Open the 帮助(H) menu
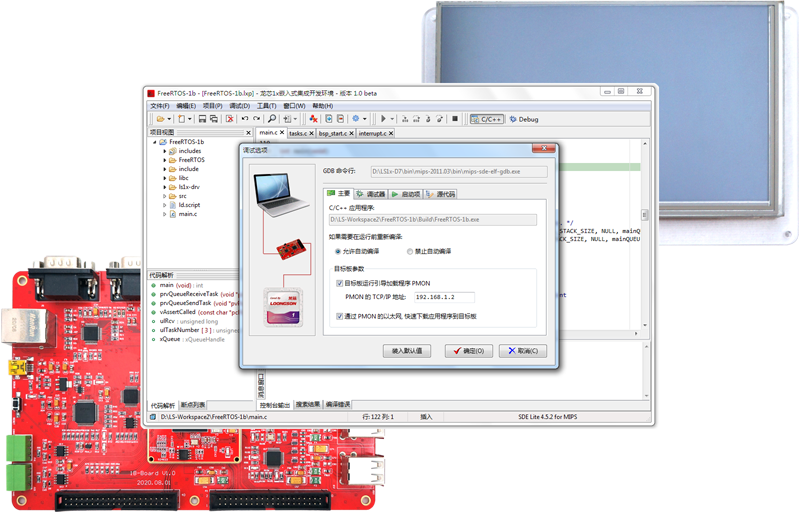 tap(323, 106)
